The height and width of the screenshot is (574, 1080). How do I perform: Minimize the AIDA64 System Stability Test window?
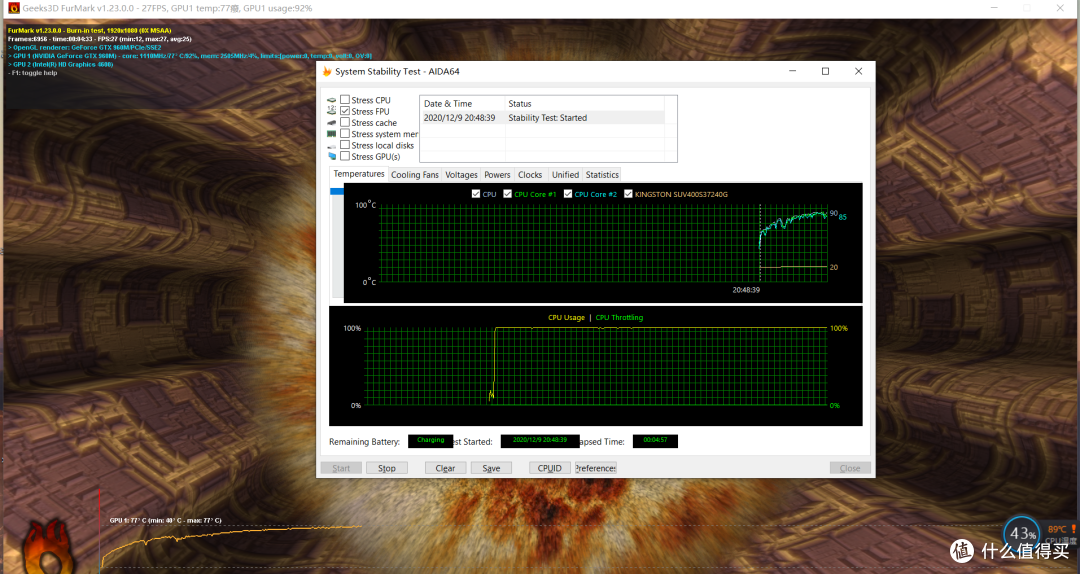[x=793, y=71]
